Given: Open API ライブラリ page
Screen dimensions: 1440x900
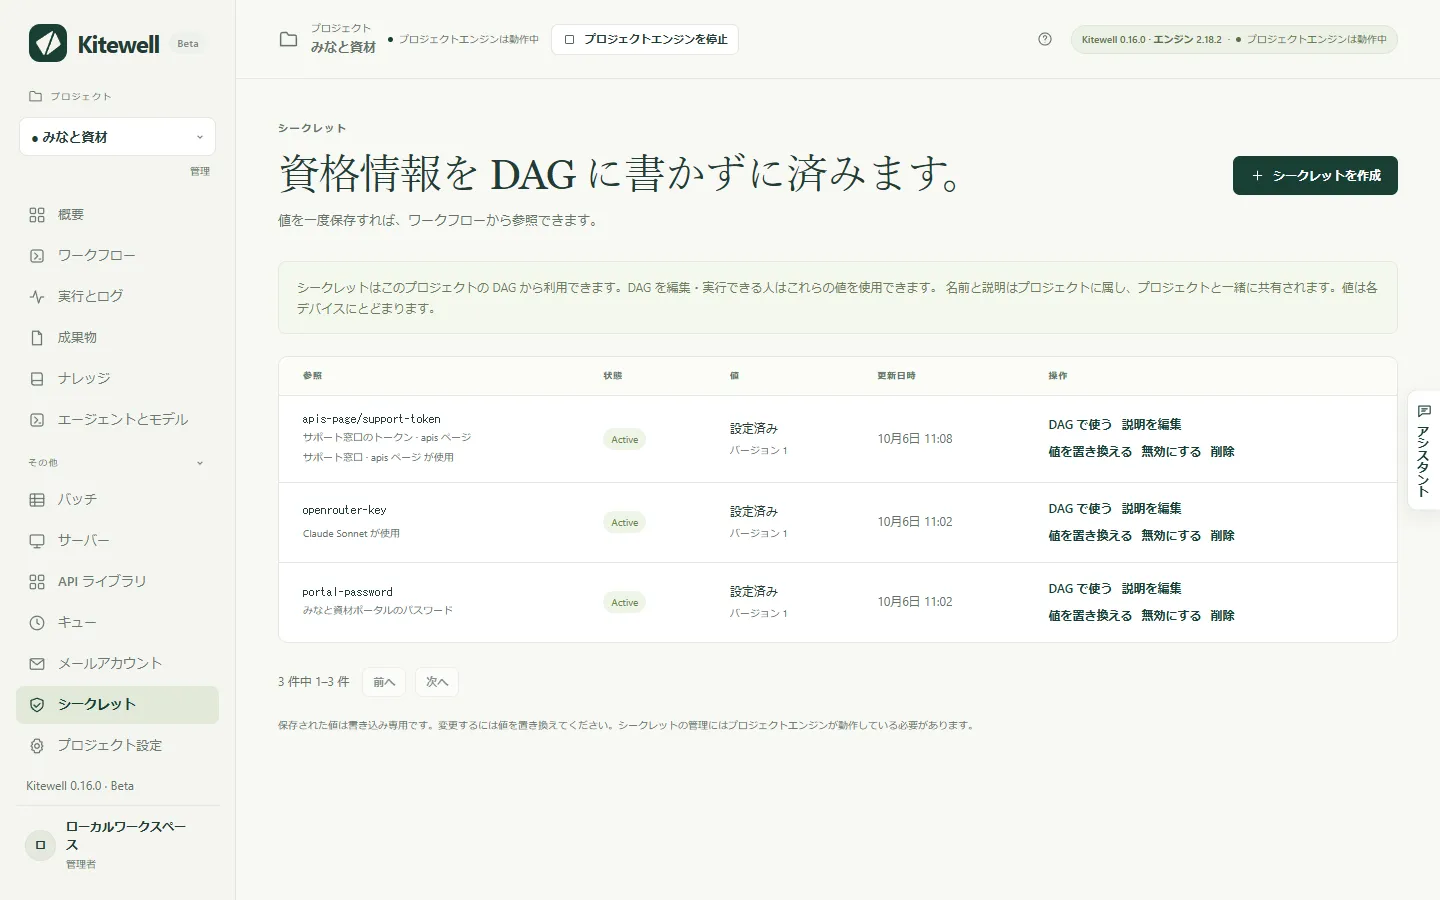Looking at the screenshot, I should [117, 582].
